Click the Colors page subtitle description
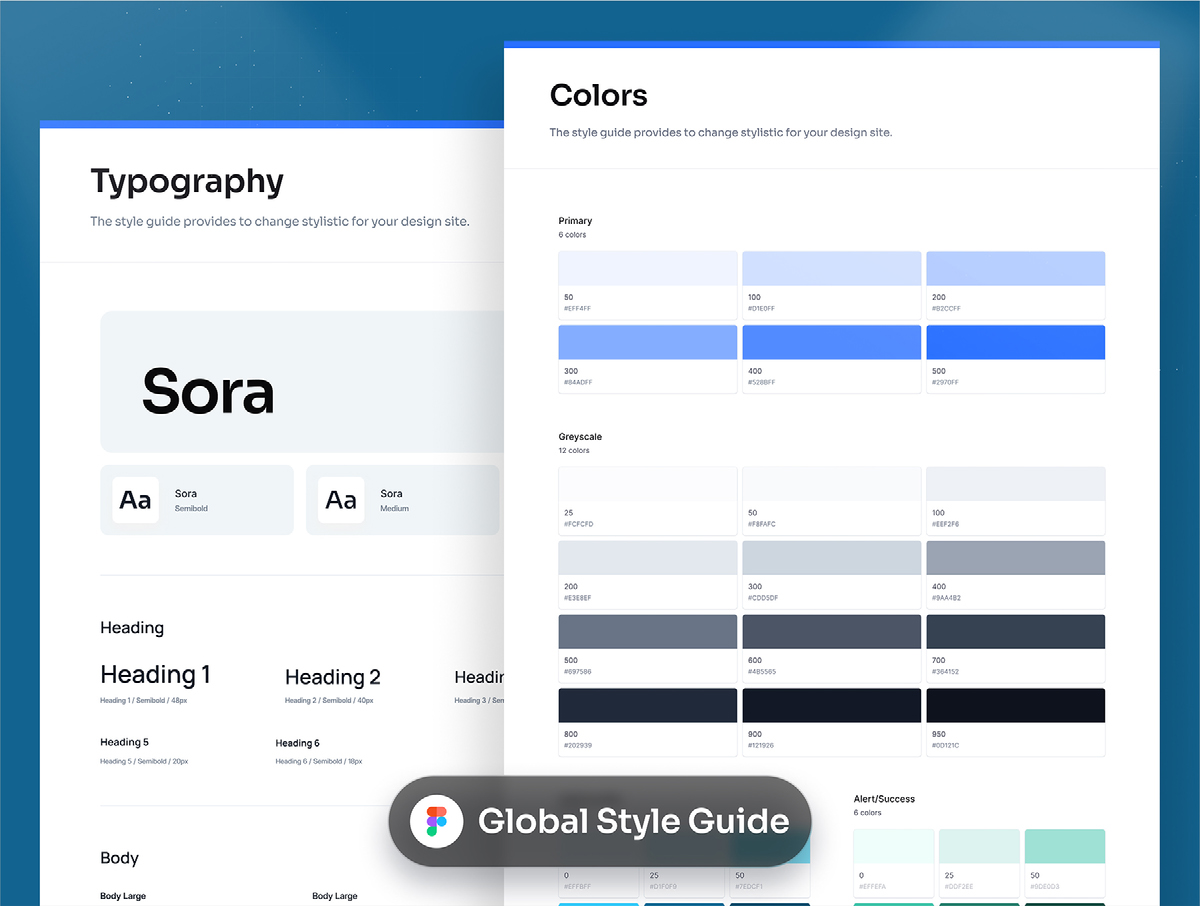 point(721,132)
